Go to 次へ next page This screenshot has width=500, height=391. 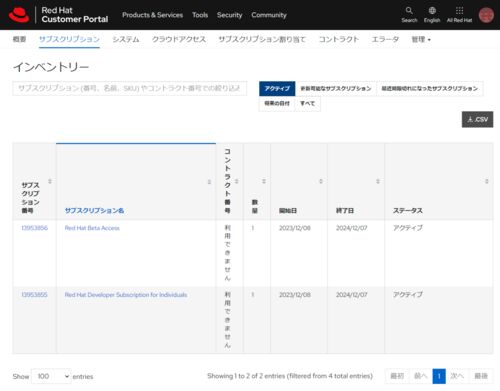tap(457, 376)
